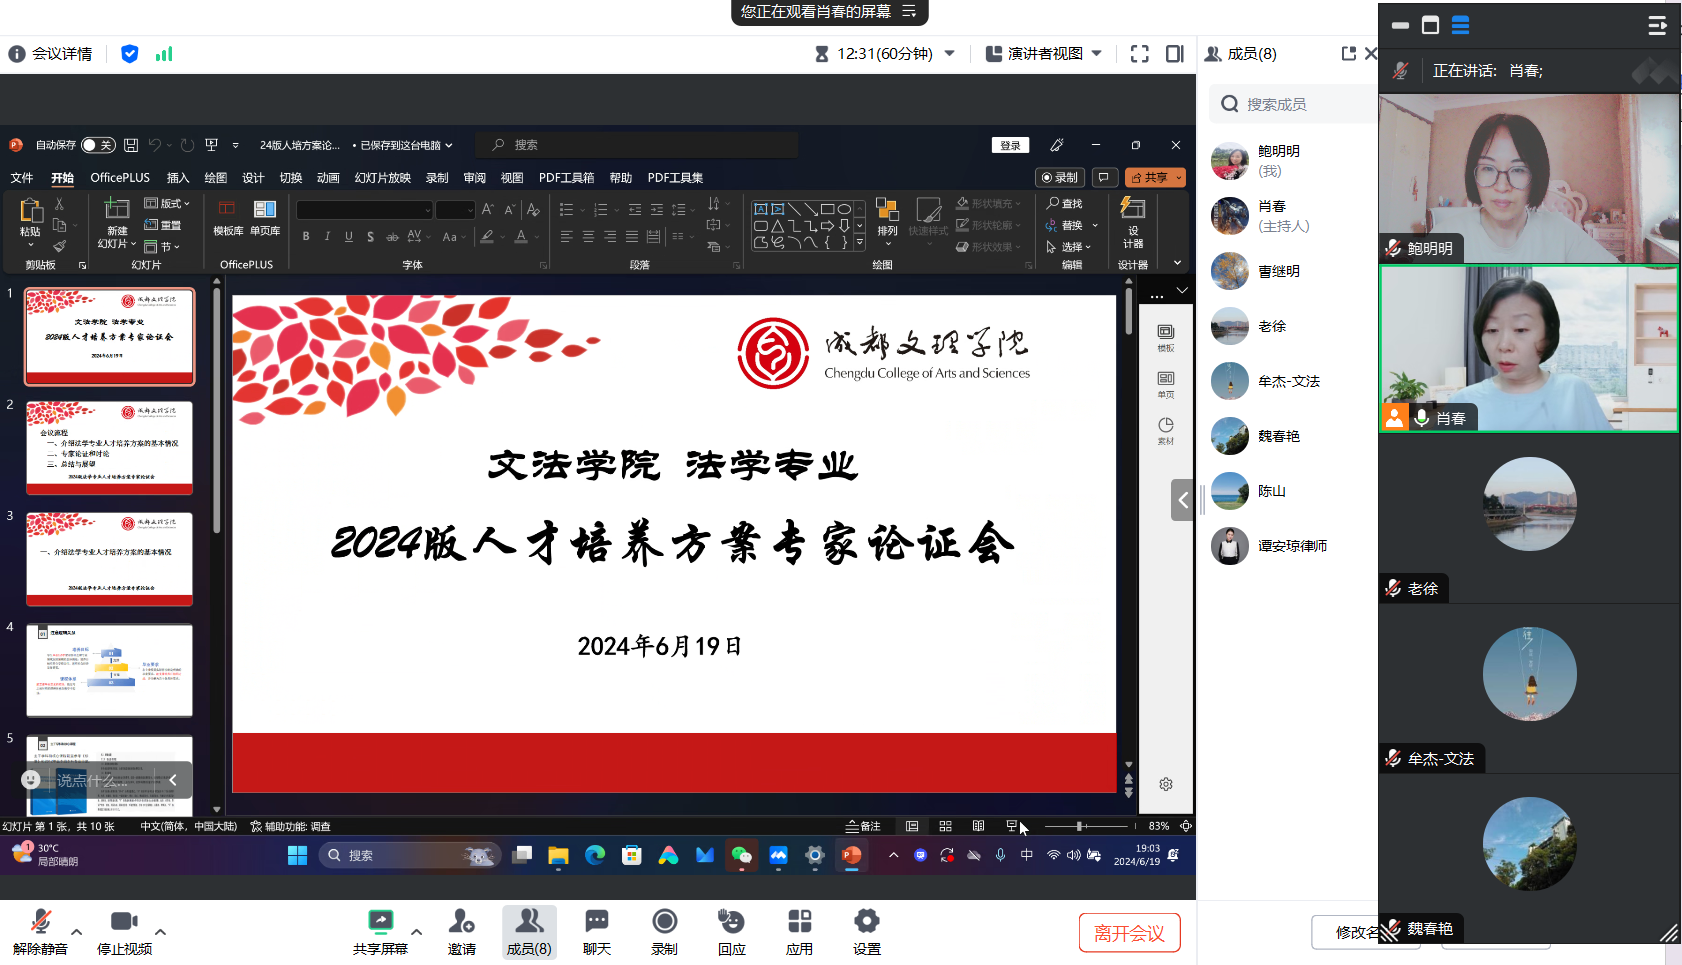Expand share screen options arrow

pyautogui.click(x=417, y=931)
